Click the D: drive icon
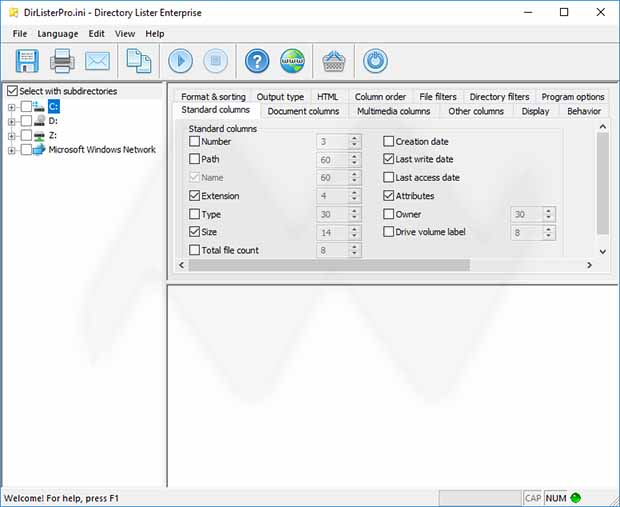Viewport: 620px width, 507px height. pos(39,120)
